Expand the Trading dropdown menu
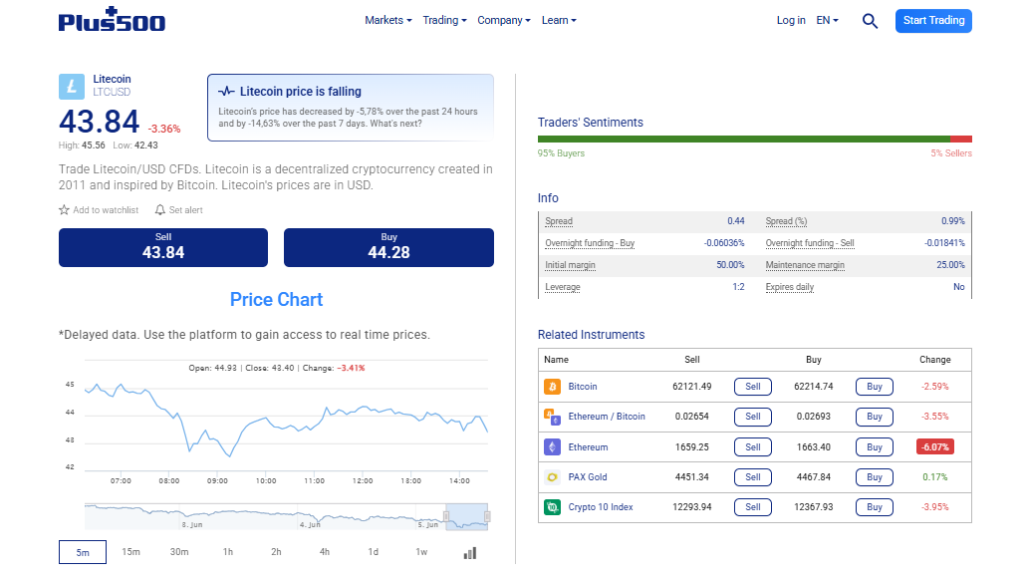 pos(444,20)
